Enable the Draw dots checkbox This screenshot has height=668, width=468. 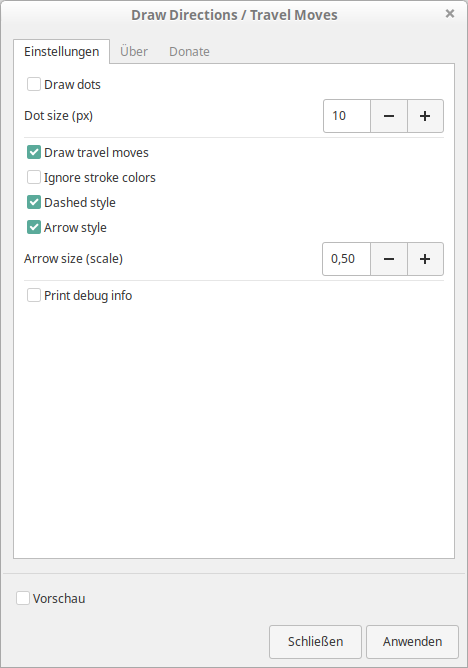(34, 84)
